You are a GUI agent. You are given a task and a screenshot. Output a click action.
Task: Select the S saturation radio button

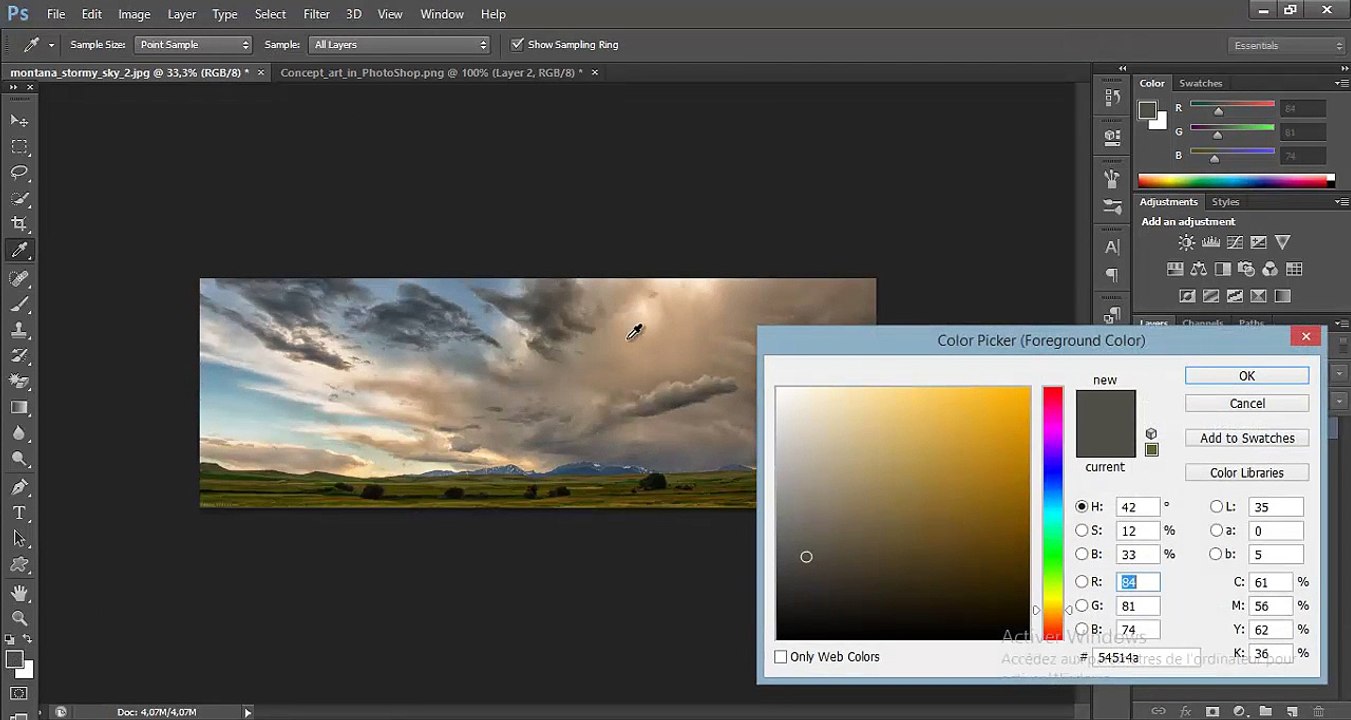(1082, 531)
